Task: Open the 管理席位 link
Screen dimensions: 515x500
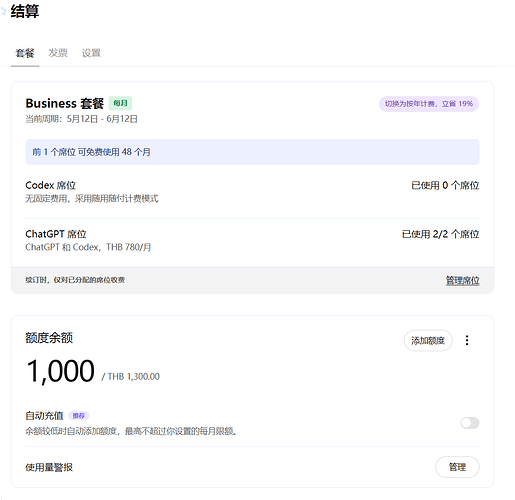Action: (462, 280)
